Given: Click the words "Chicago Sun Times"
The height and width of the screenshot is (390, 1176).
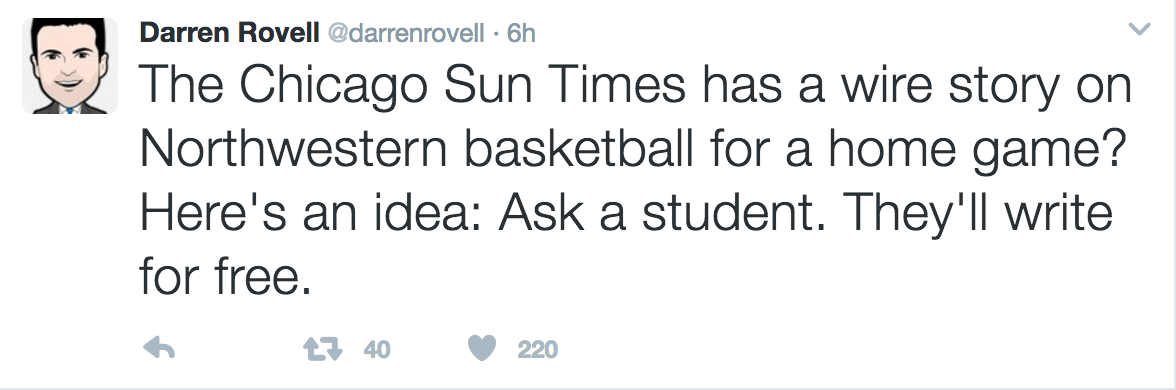Looking at the screenshot, I should point(464,88).
